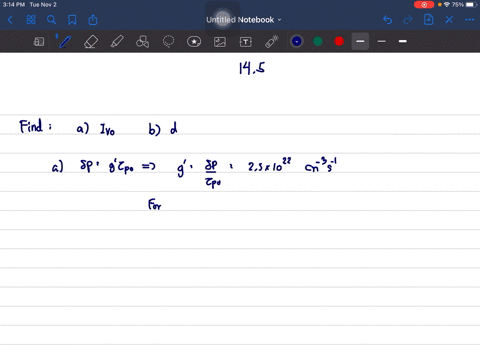The image size is (480, 360).
Task: Redo the last undone action
Action: click(x=408, y=20)
